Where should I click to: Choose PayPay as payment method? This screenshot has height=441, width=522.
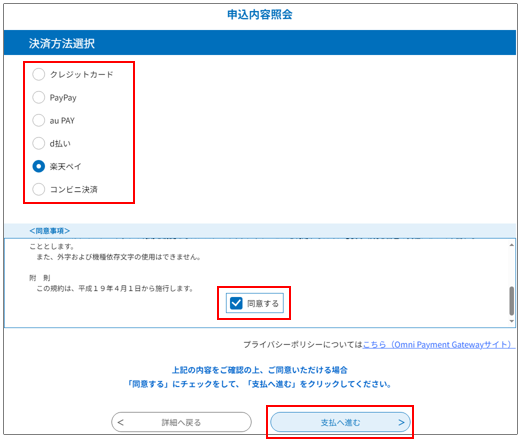(x=39, y=97)
